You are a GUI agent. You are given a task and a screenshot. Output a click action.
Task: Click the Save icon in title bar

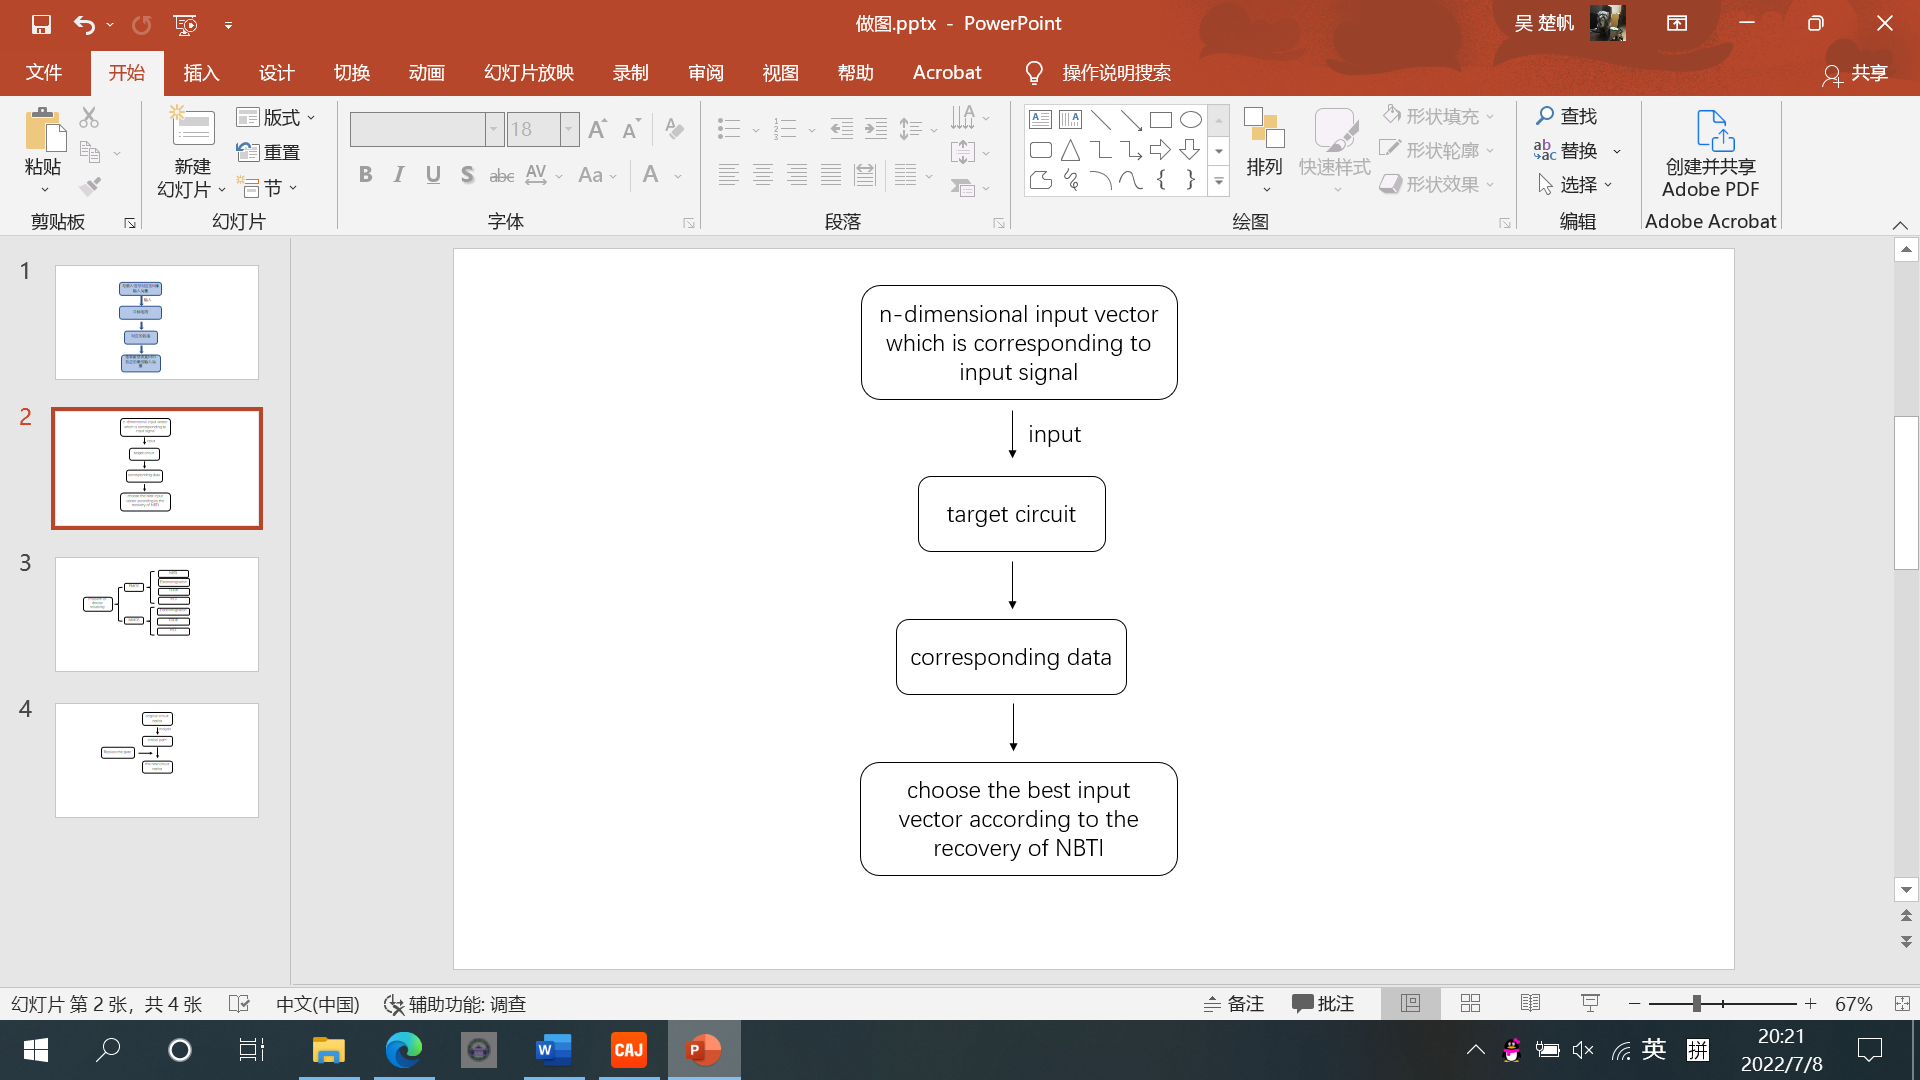tap(41, 24)
